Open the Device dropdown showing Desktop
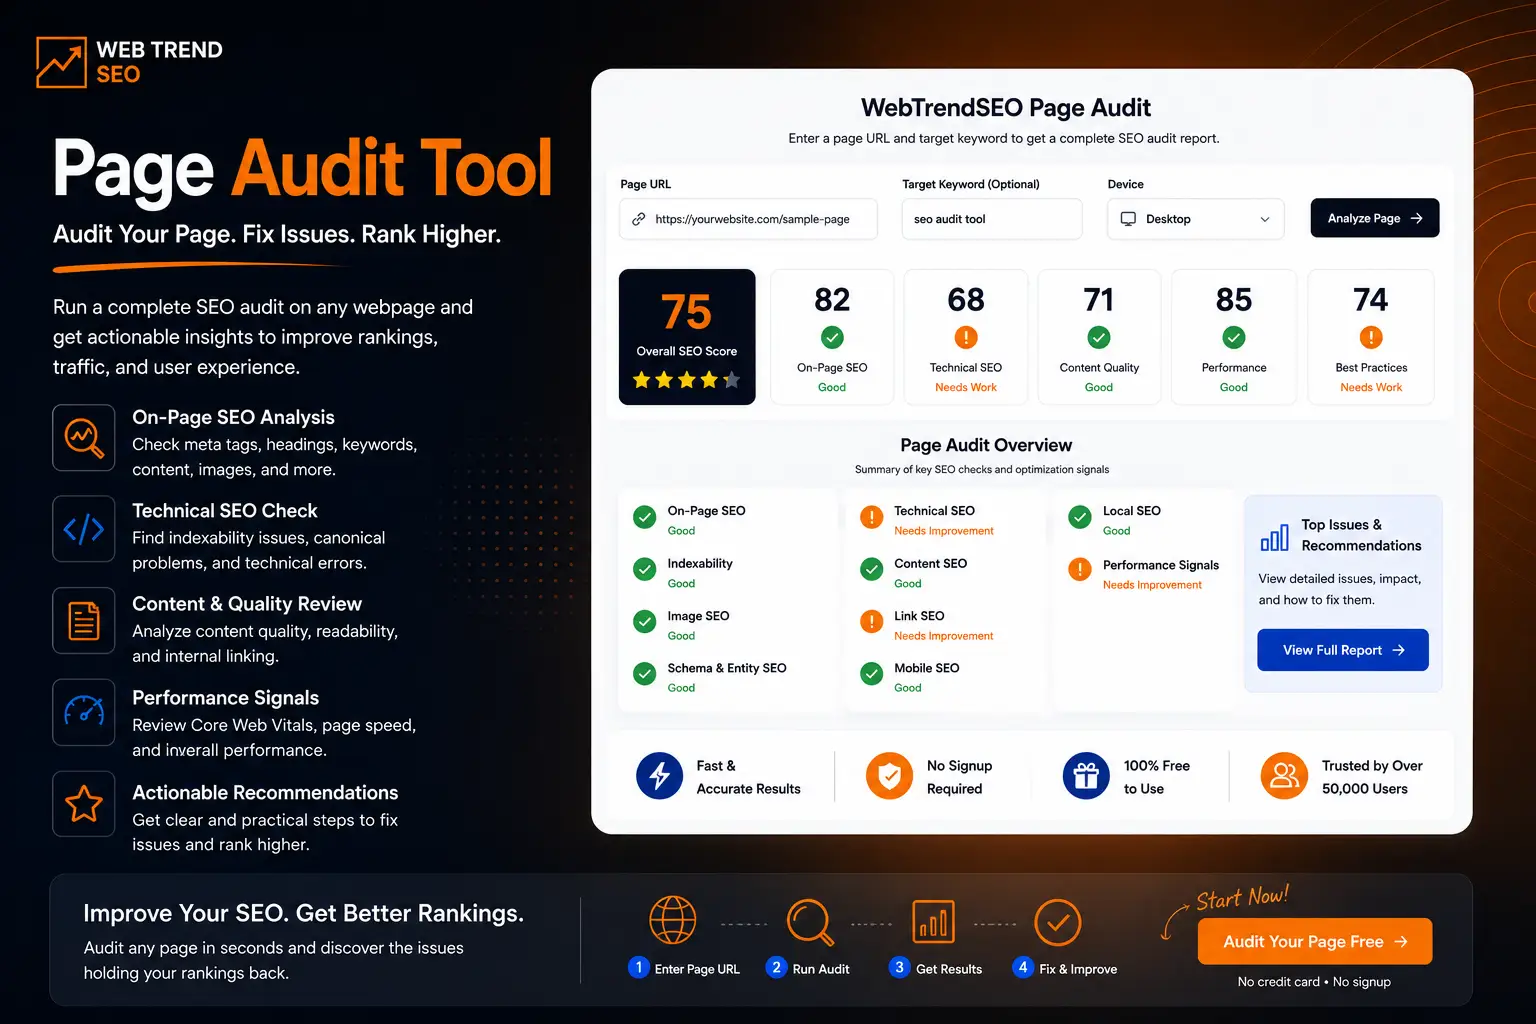1536x1024 pixels. [1196, 219]
